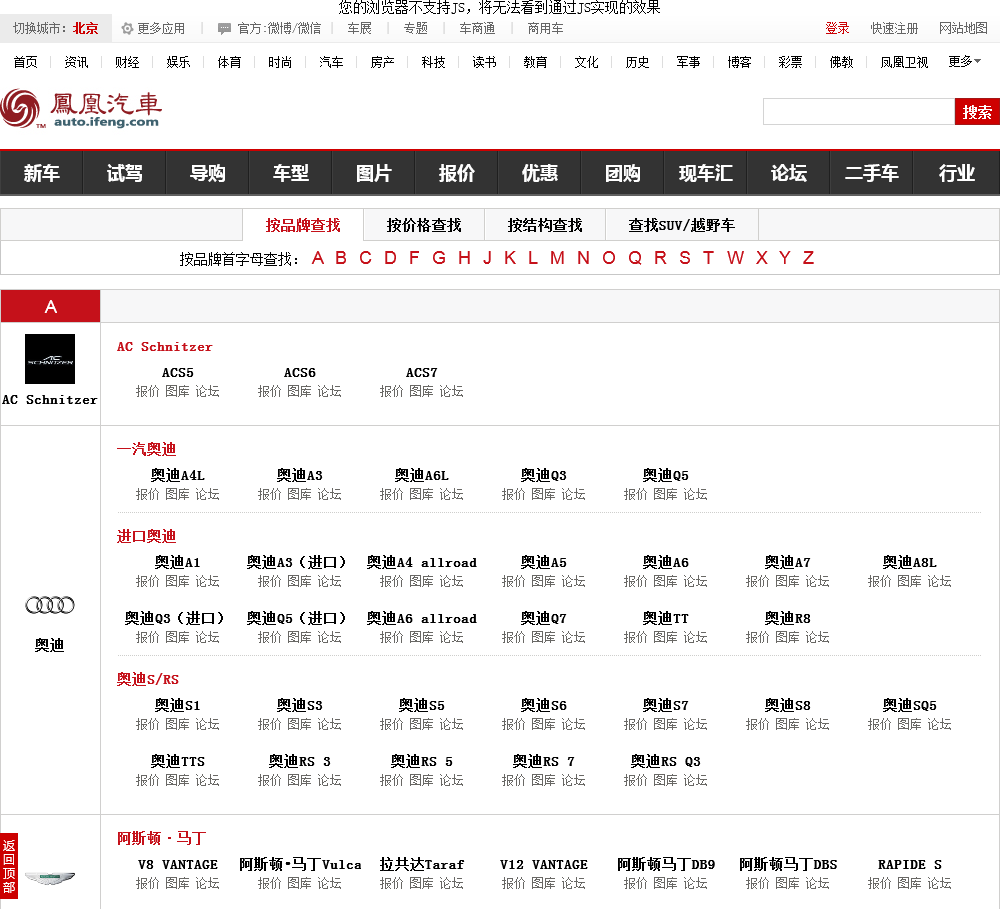Click the Audi four-rings logo
1000x909 pixels.
click(x=50, y=605)
